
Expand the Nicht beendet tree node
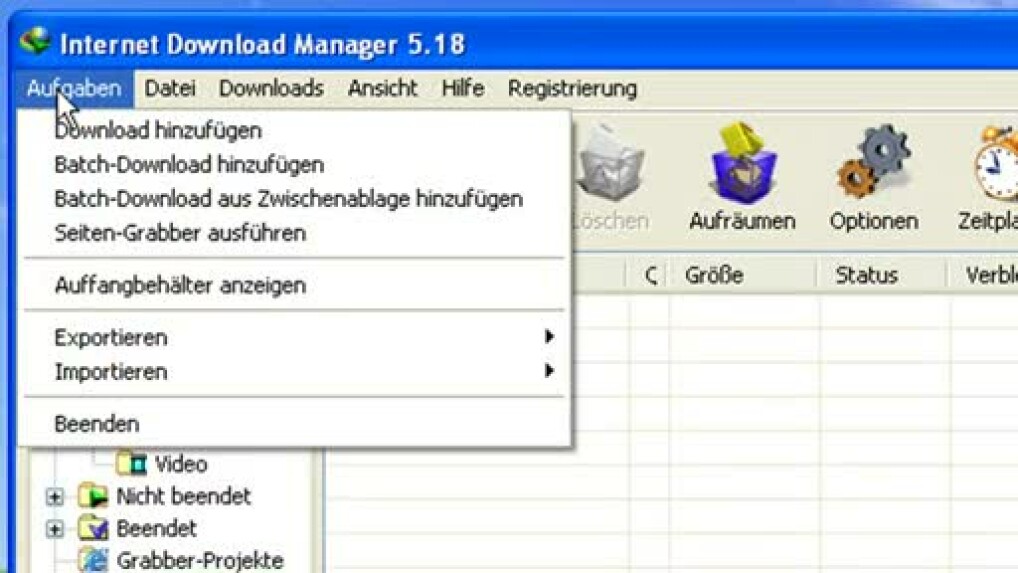pyautogui.click(x=55, y=497)
